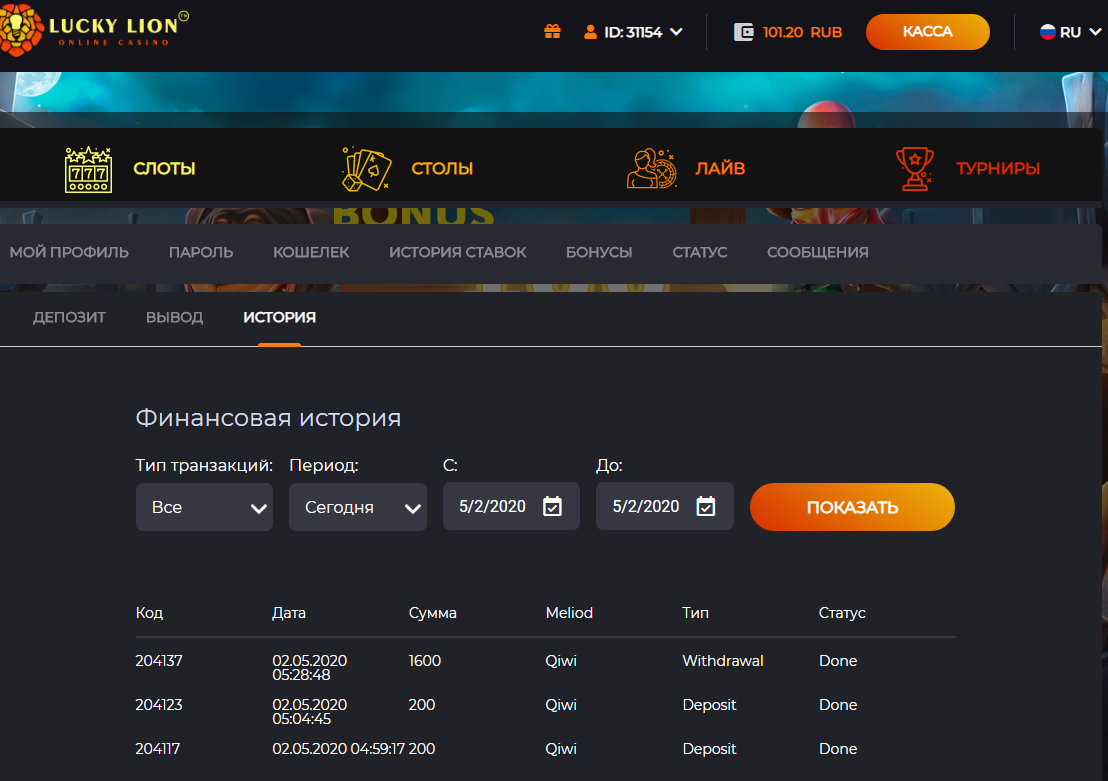Open the RU language selector
Viewport: 1108px width, 781px height.
pyautogui.click(x=1069, y=32)
